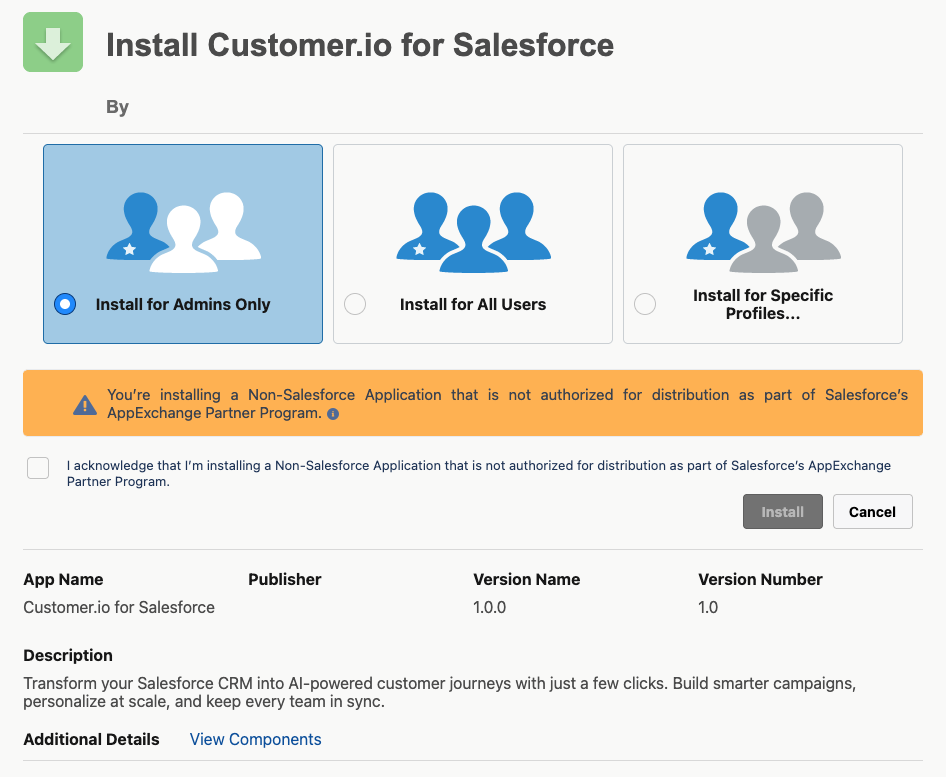Click the Additional Details label
Viewport: 946px width, 777px height.
[92, 740]
